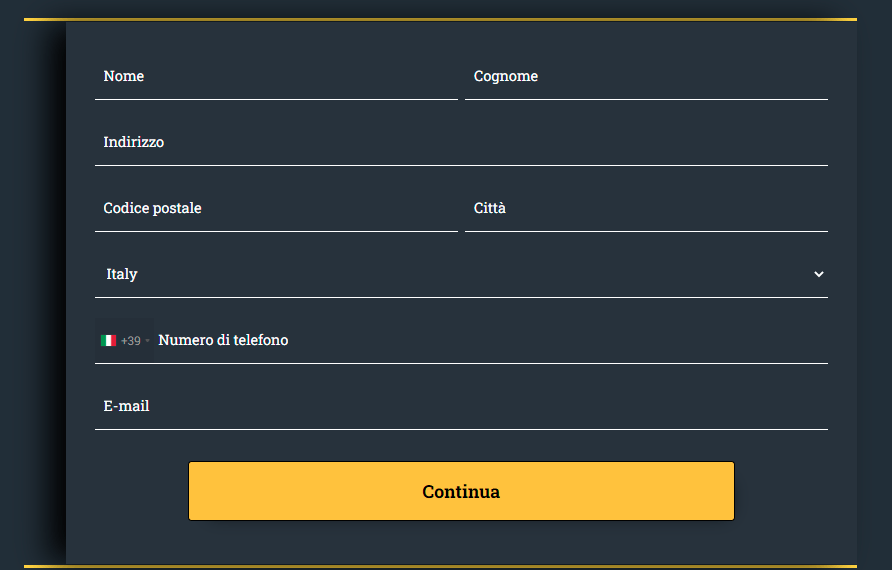This screenshot has height=570, width=892.
Task: Click into the E-mail field
Action: pos(461,406)
